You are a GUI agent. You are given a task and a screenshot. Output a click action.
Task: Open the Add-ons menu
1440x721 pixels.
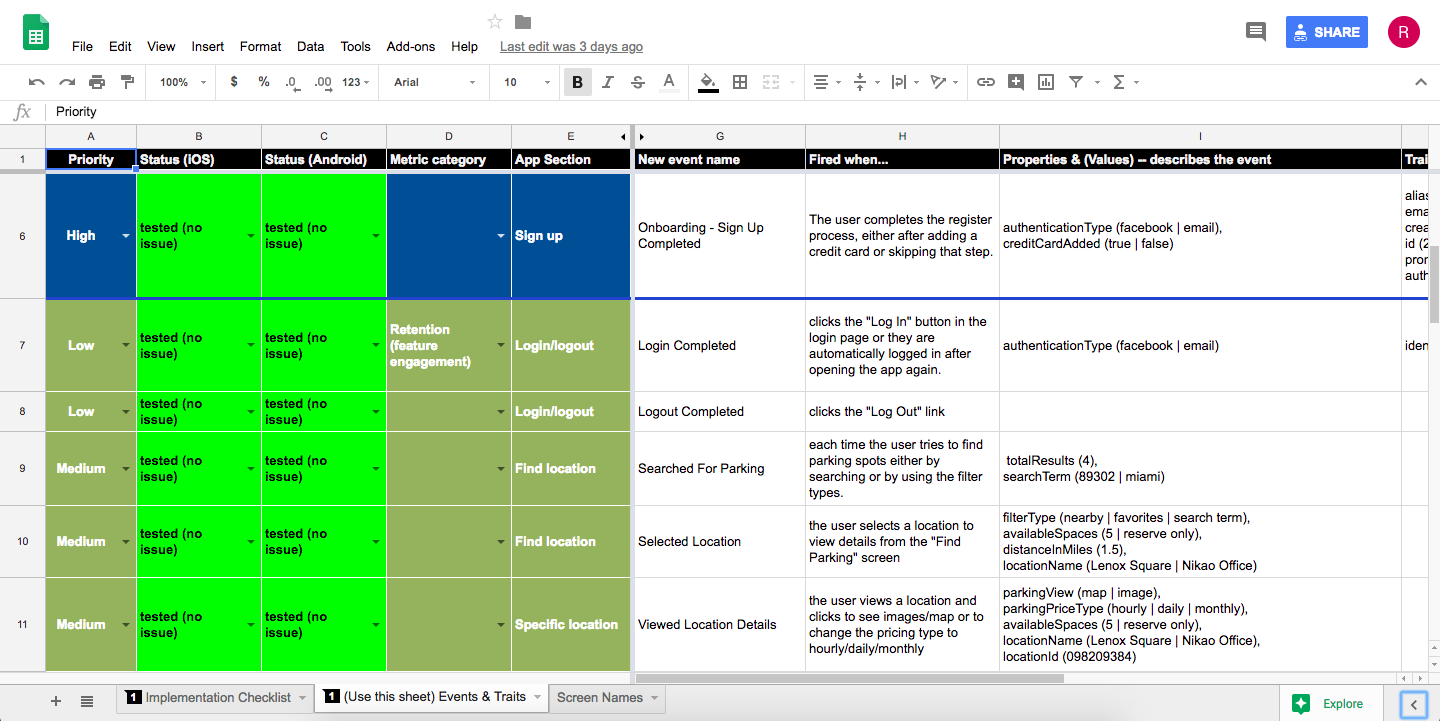411,46
